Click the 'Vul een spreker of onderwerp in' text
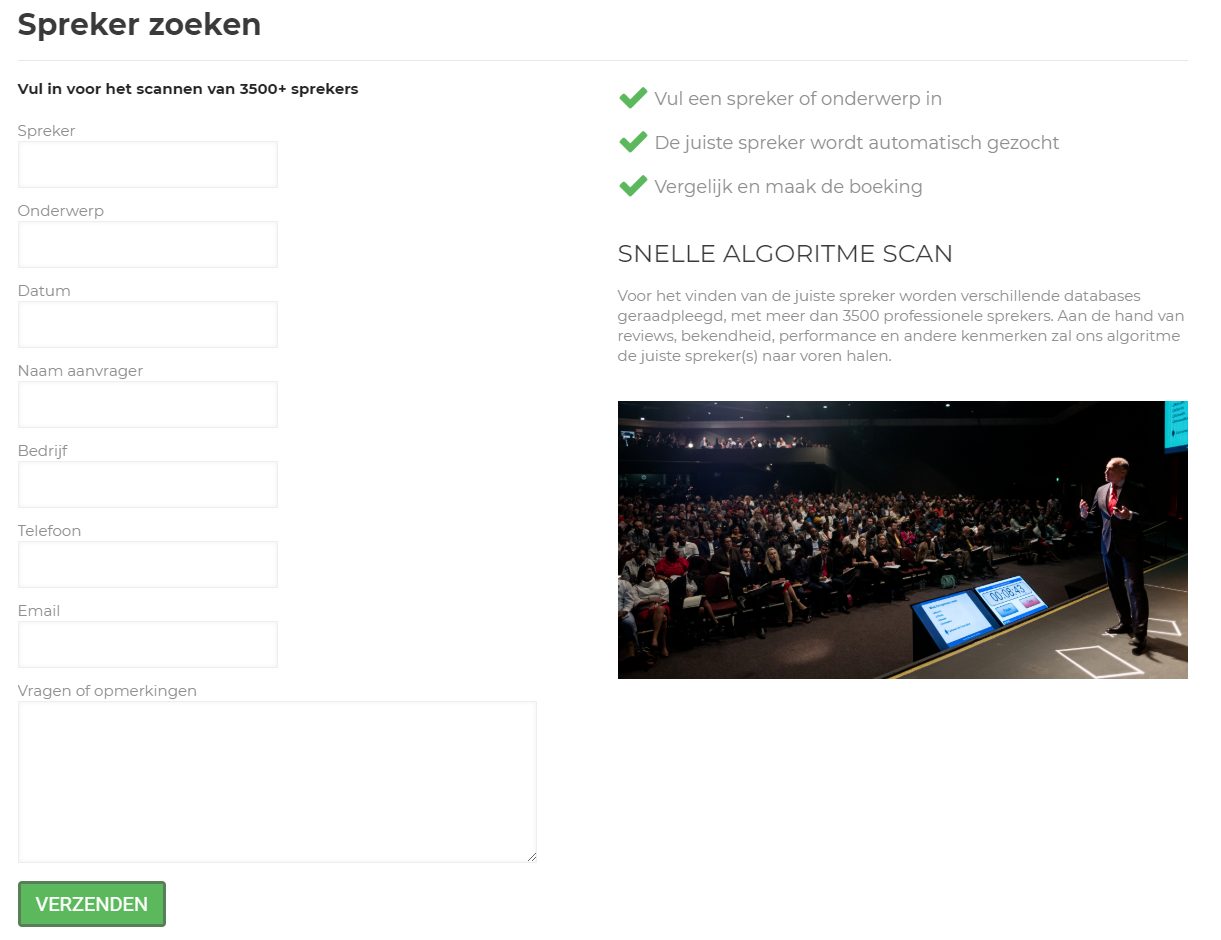Screen dimensions: 1221x940 (x=798, y=99)
